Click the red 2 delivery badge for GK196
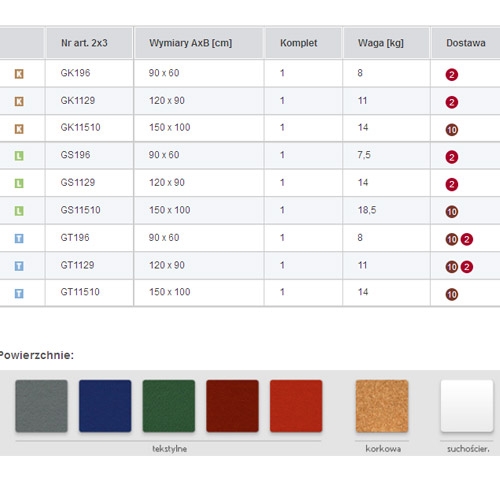Viewport: 500px width, 500px height. tap(452, 74)
